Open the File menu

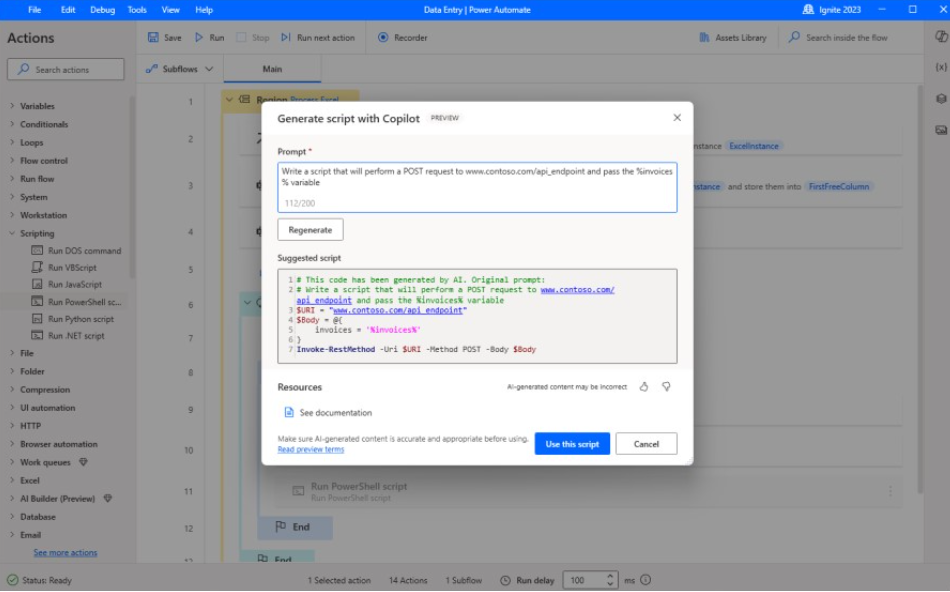pyautogui.click(x=35, y=10)
